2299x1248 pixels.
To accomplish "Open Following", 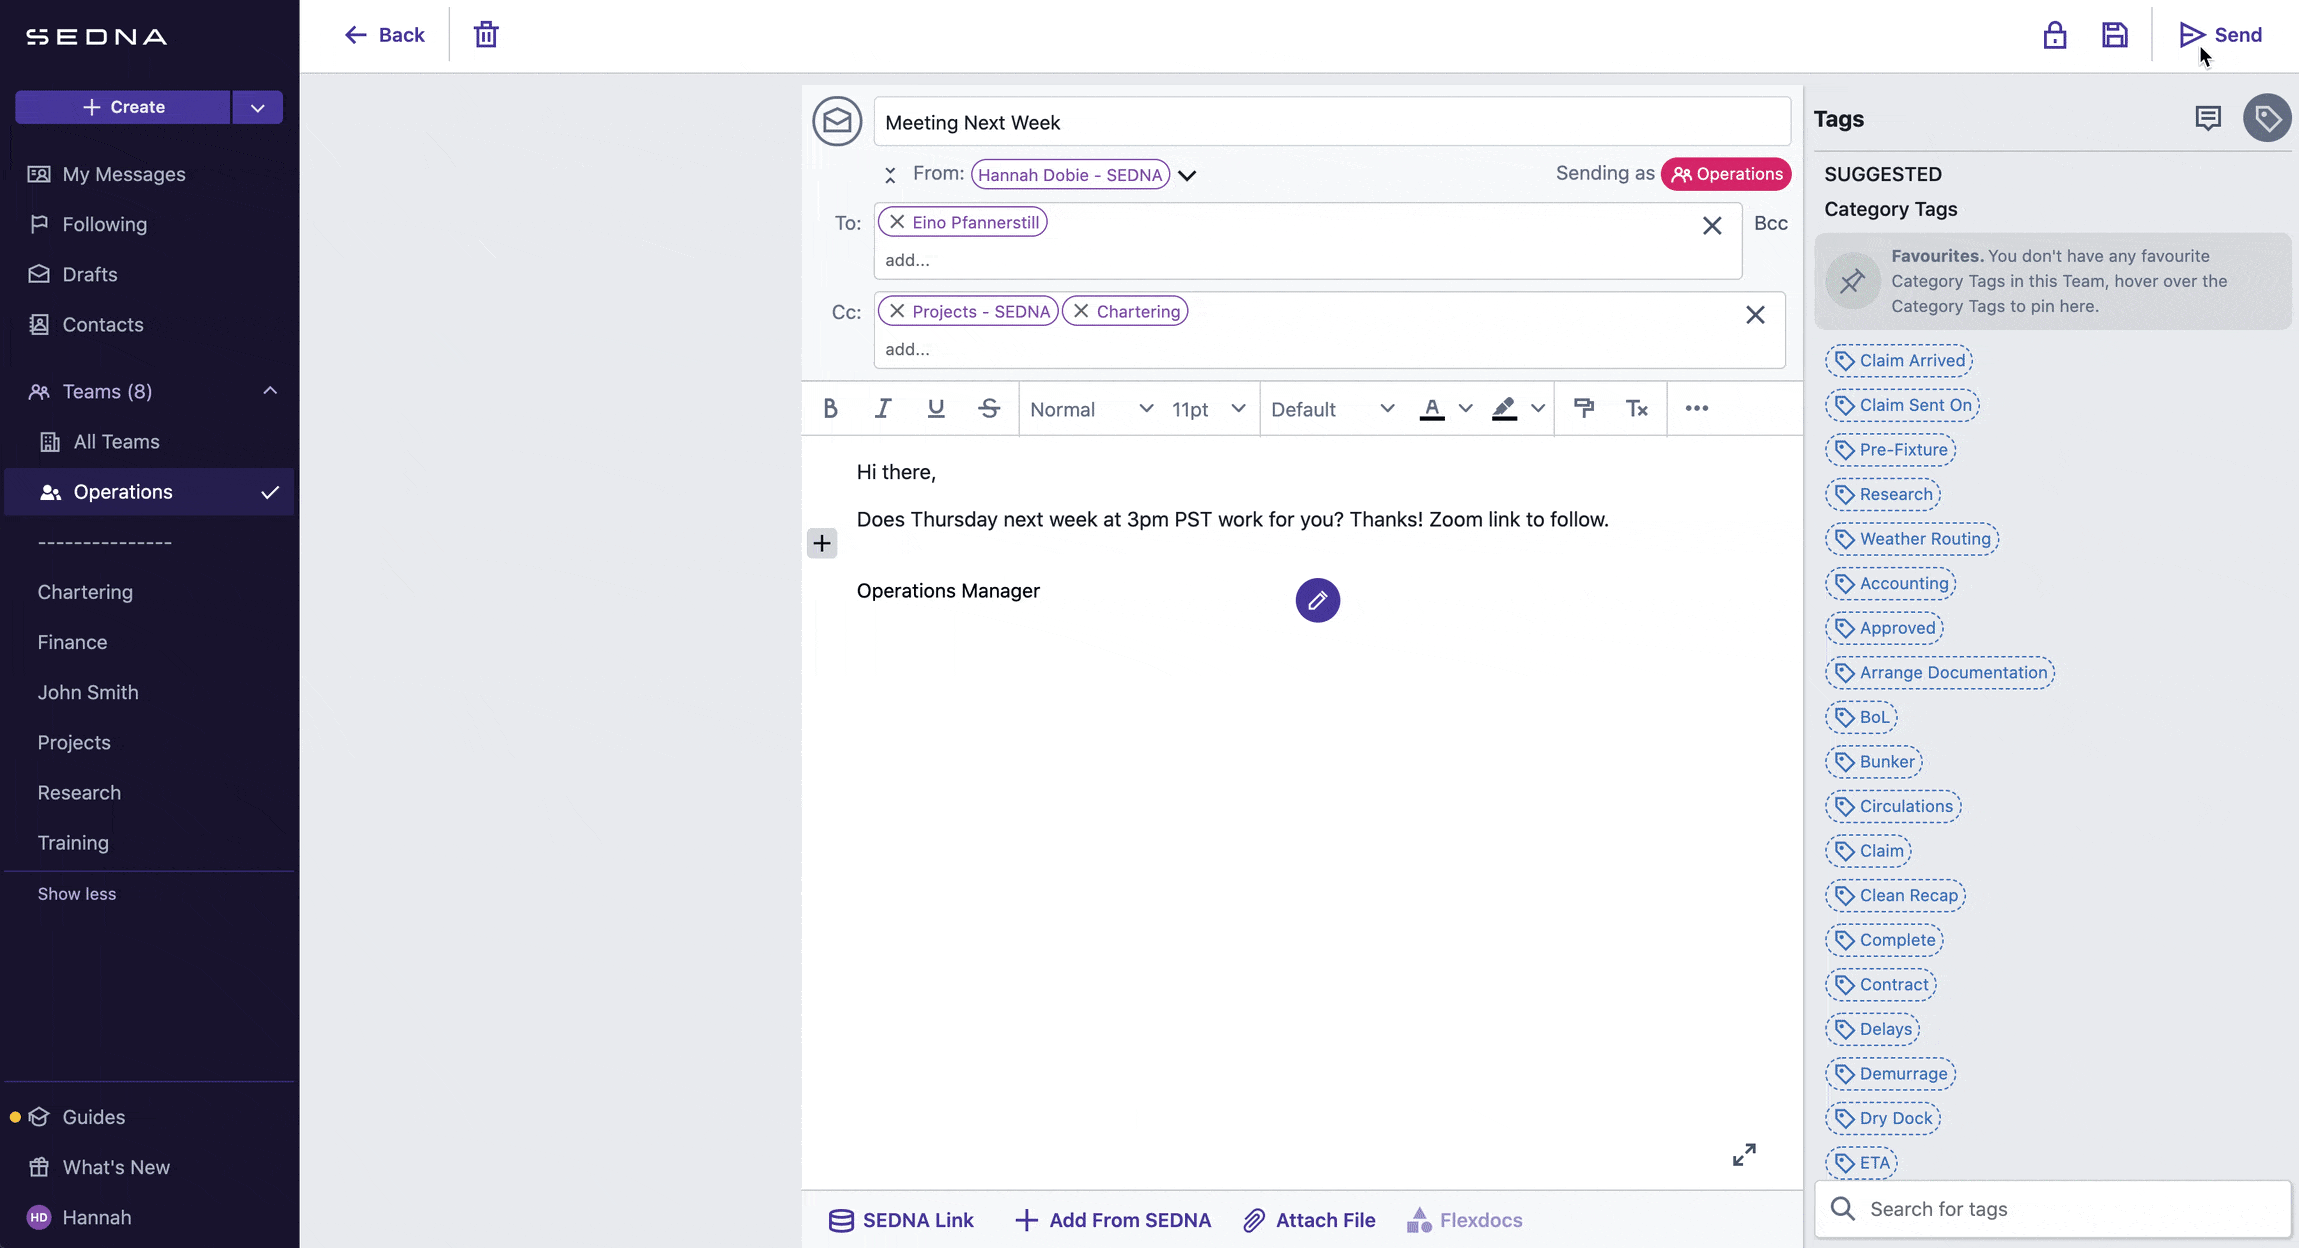I will (88, 224).
